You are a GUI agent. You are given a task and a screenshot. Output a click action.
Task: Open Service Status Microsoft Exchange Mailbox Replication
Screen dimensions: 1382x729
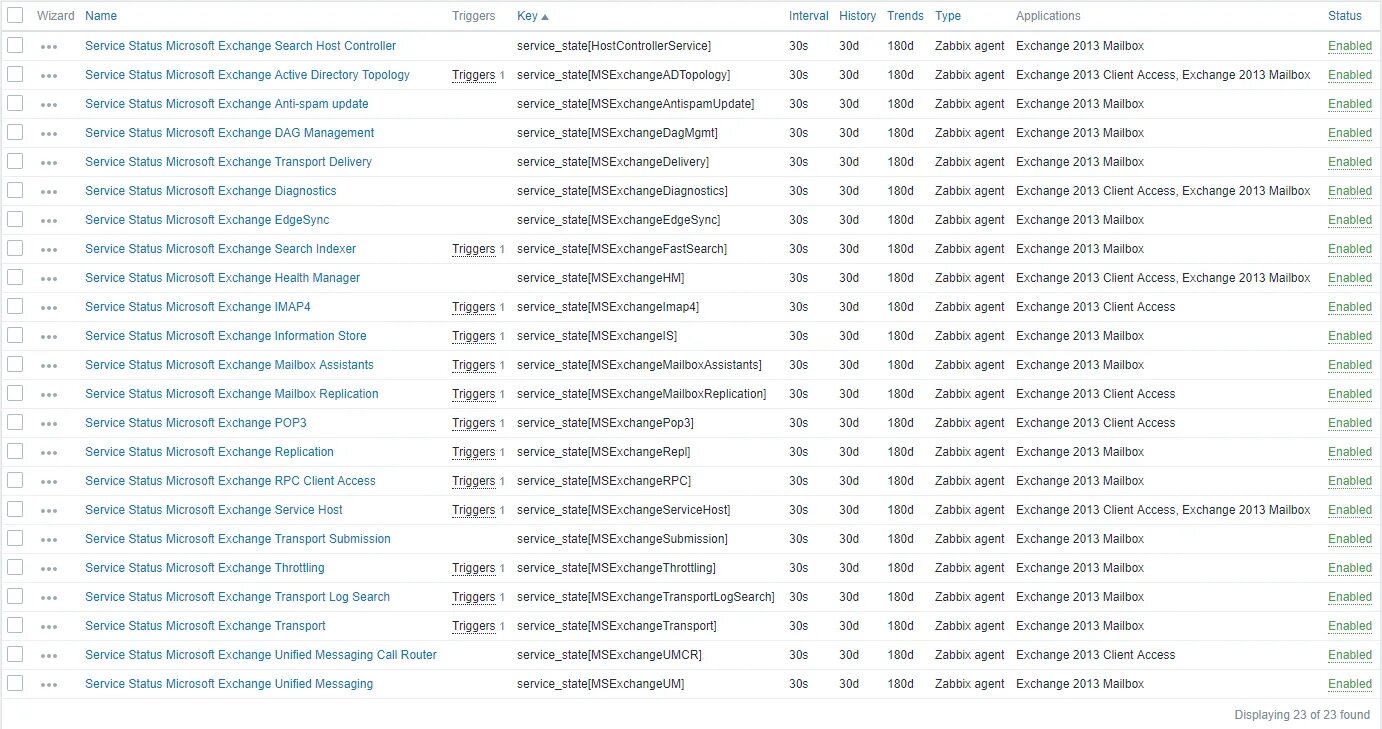pyautogui.click(x=232, y=394)
